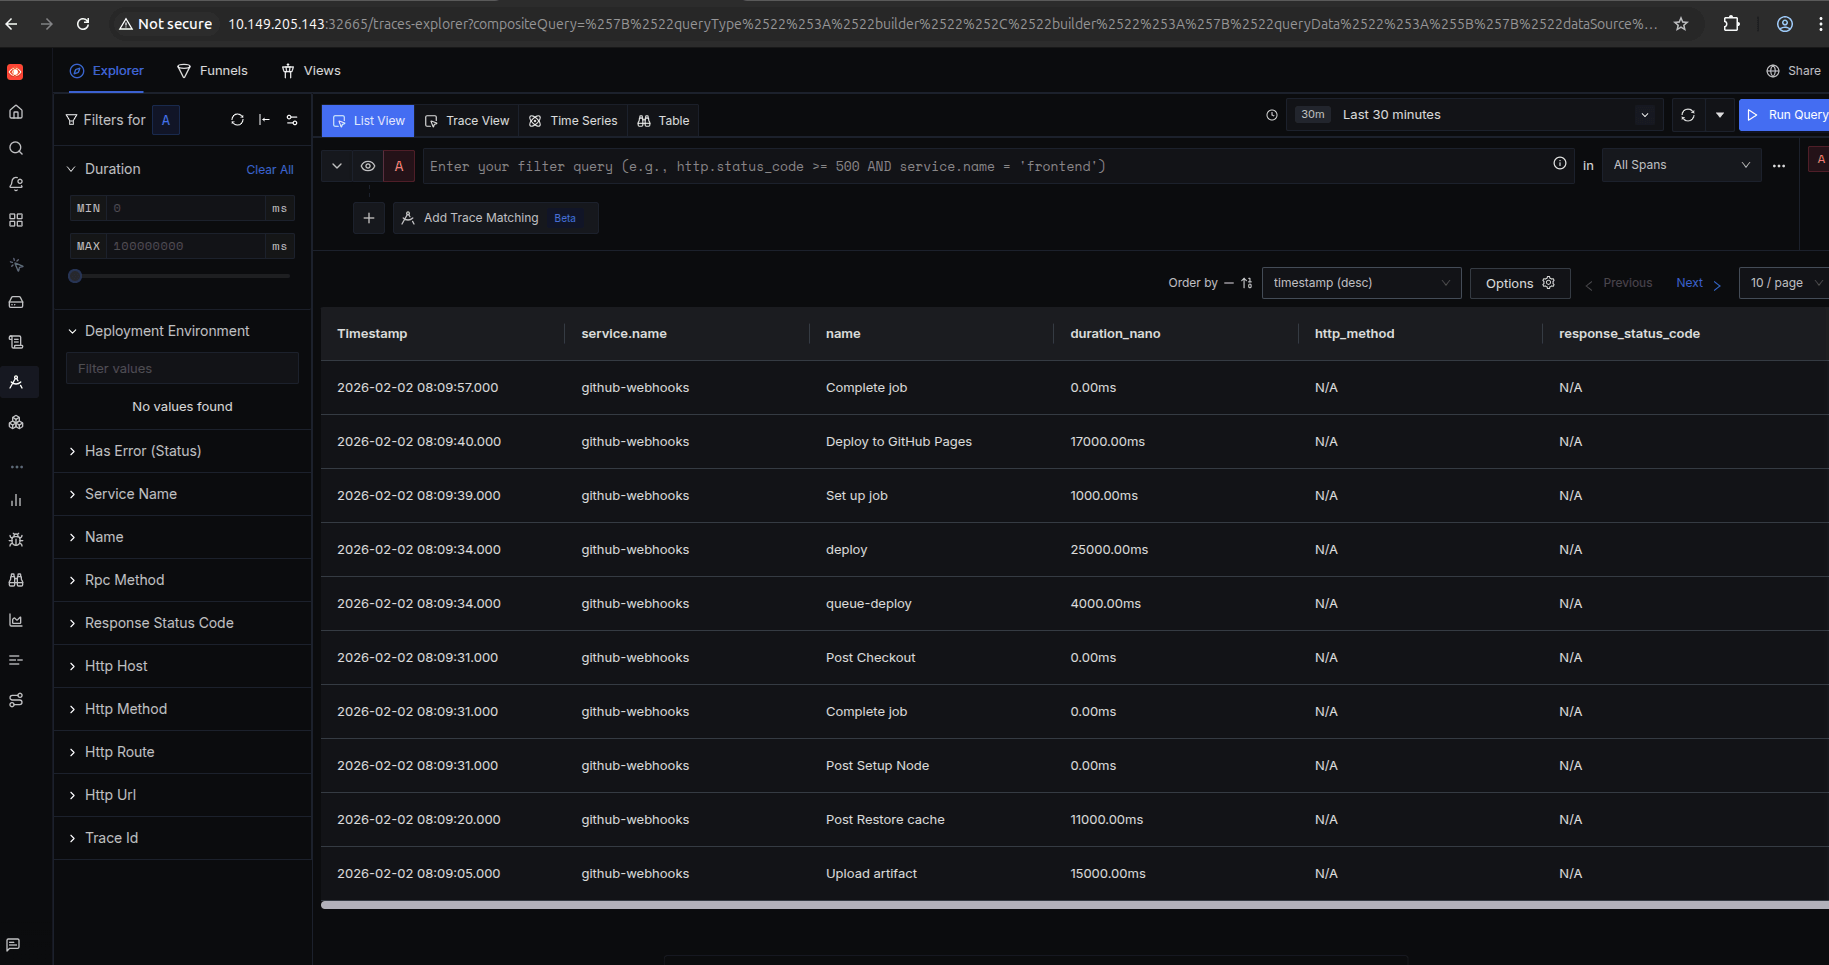1829x965 pixels.
Task: Open the Last 30 minutes time dropdown
Action: coord(1474,115)
